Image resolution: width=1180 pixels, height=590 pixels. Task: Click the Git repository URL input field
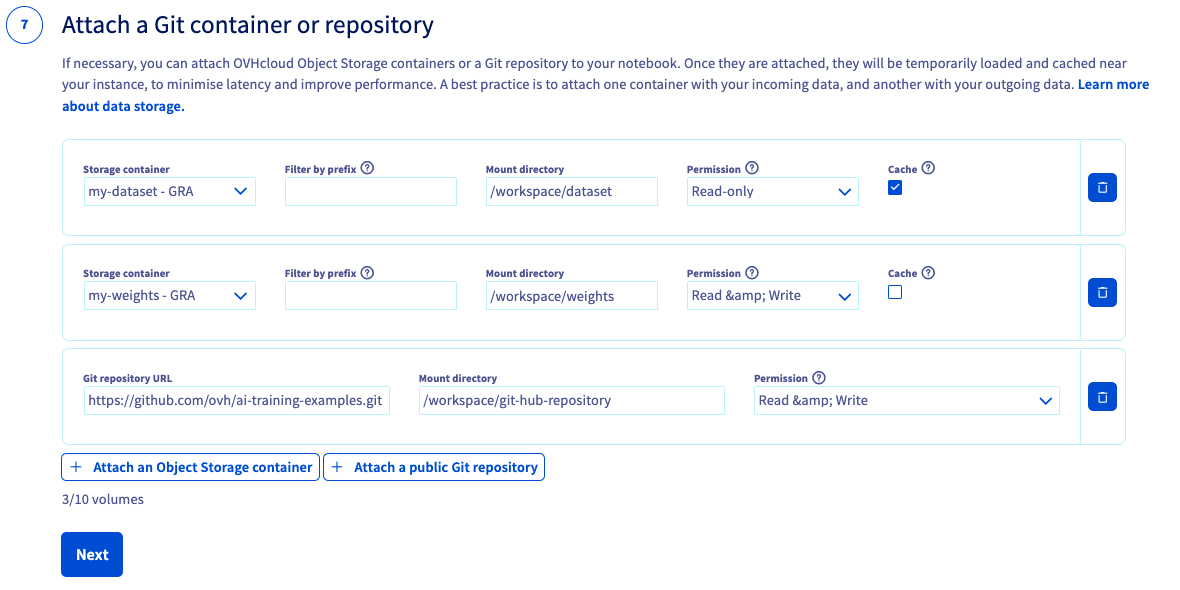click(237, 401)
